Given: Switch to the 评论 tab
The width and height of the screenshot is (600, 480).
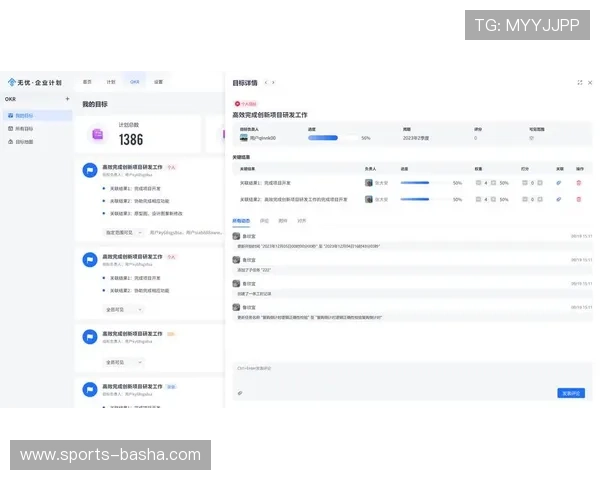Looking at the screenshot, I should click(264, 221).
